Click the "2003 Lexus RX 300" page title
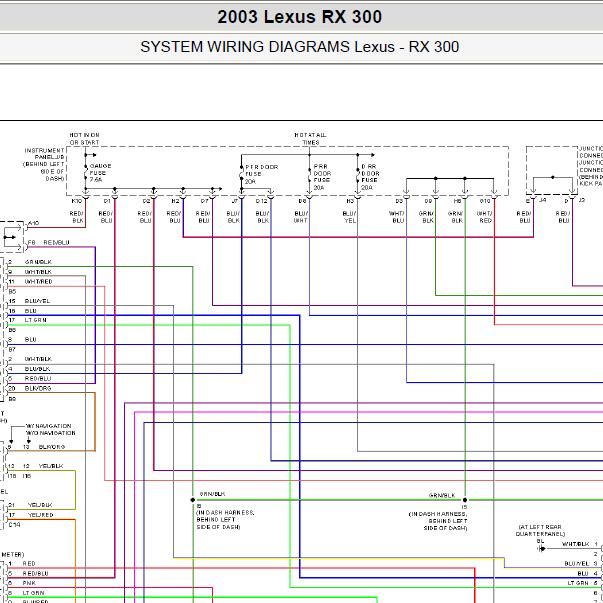The height and width of the screenshot is (603, 603). pos(300,17)
